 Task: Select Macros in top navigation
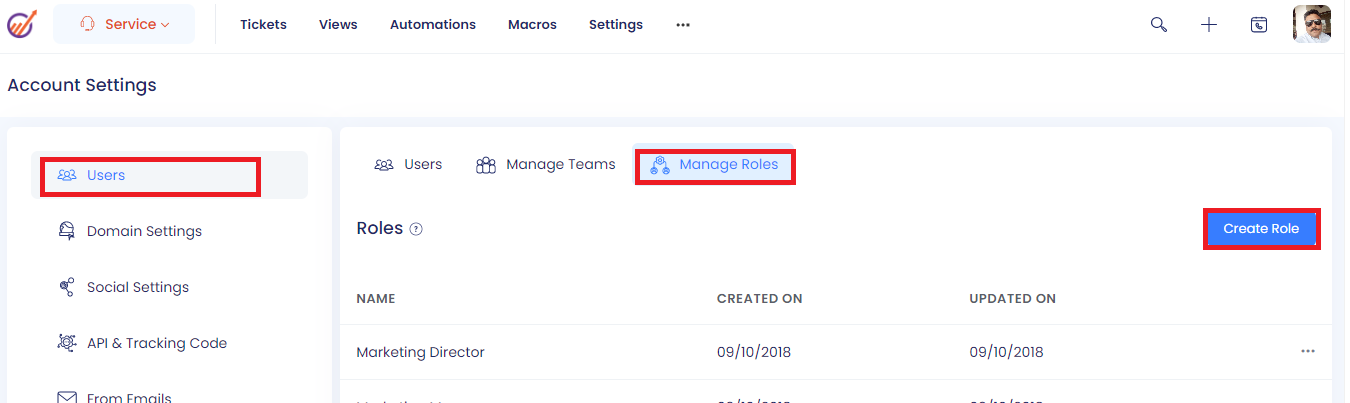[532, 24]
